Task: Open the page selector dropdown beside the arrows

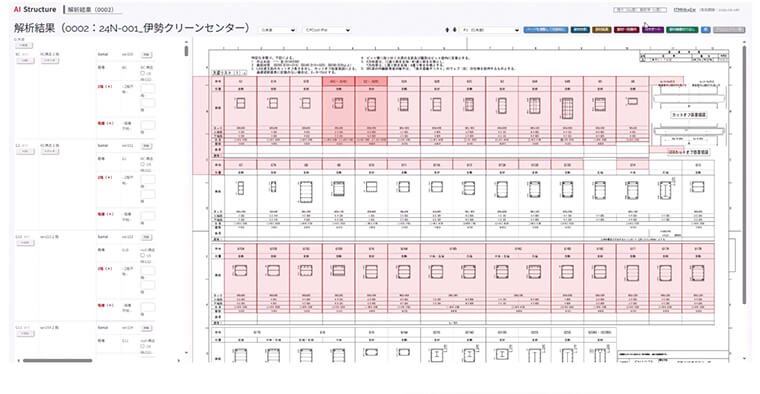Action: 491,30
